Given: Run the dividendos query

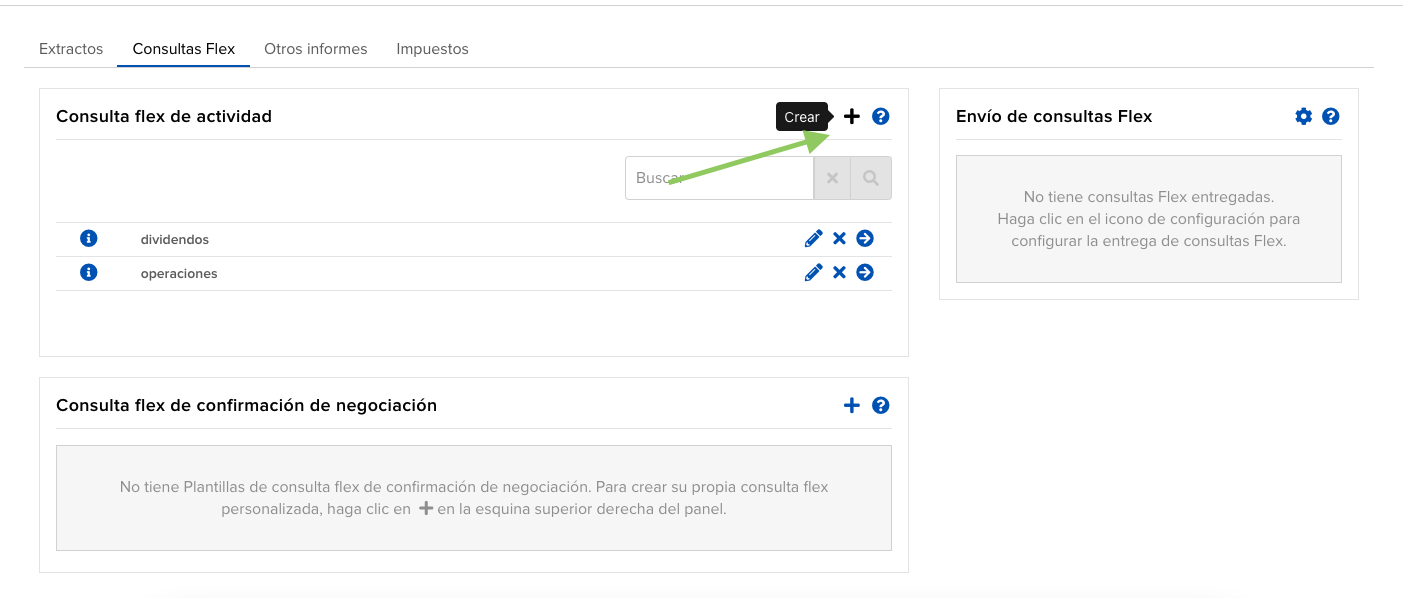Looking at the screenshot, I should click(865, 239).
